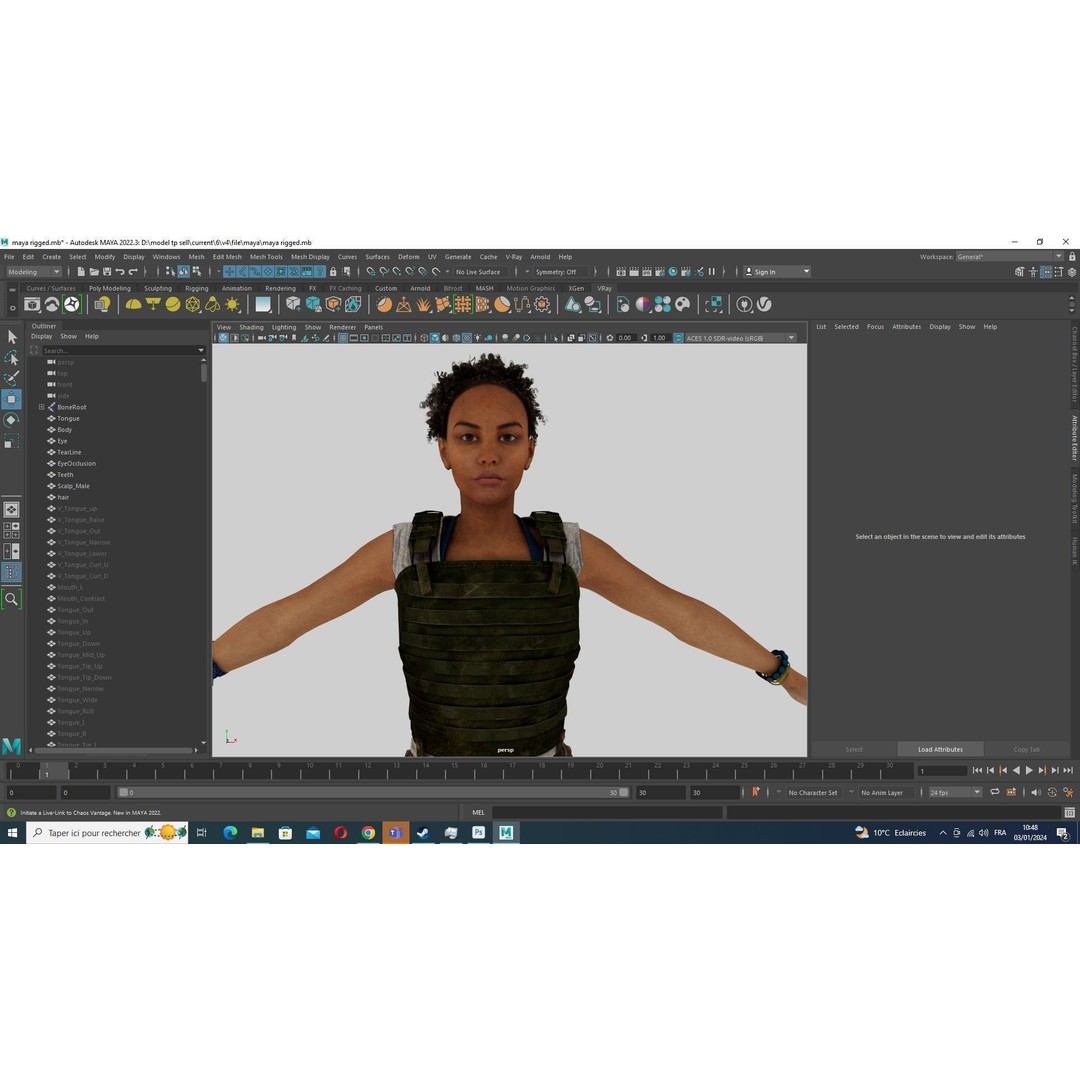Click the V-Ray dome light shelf icon
The image size is (1080, 1080).
133,304
